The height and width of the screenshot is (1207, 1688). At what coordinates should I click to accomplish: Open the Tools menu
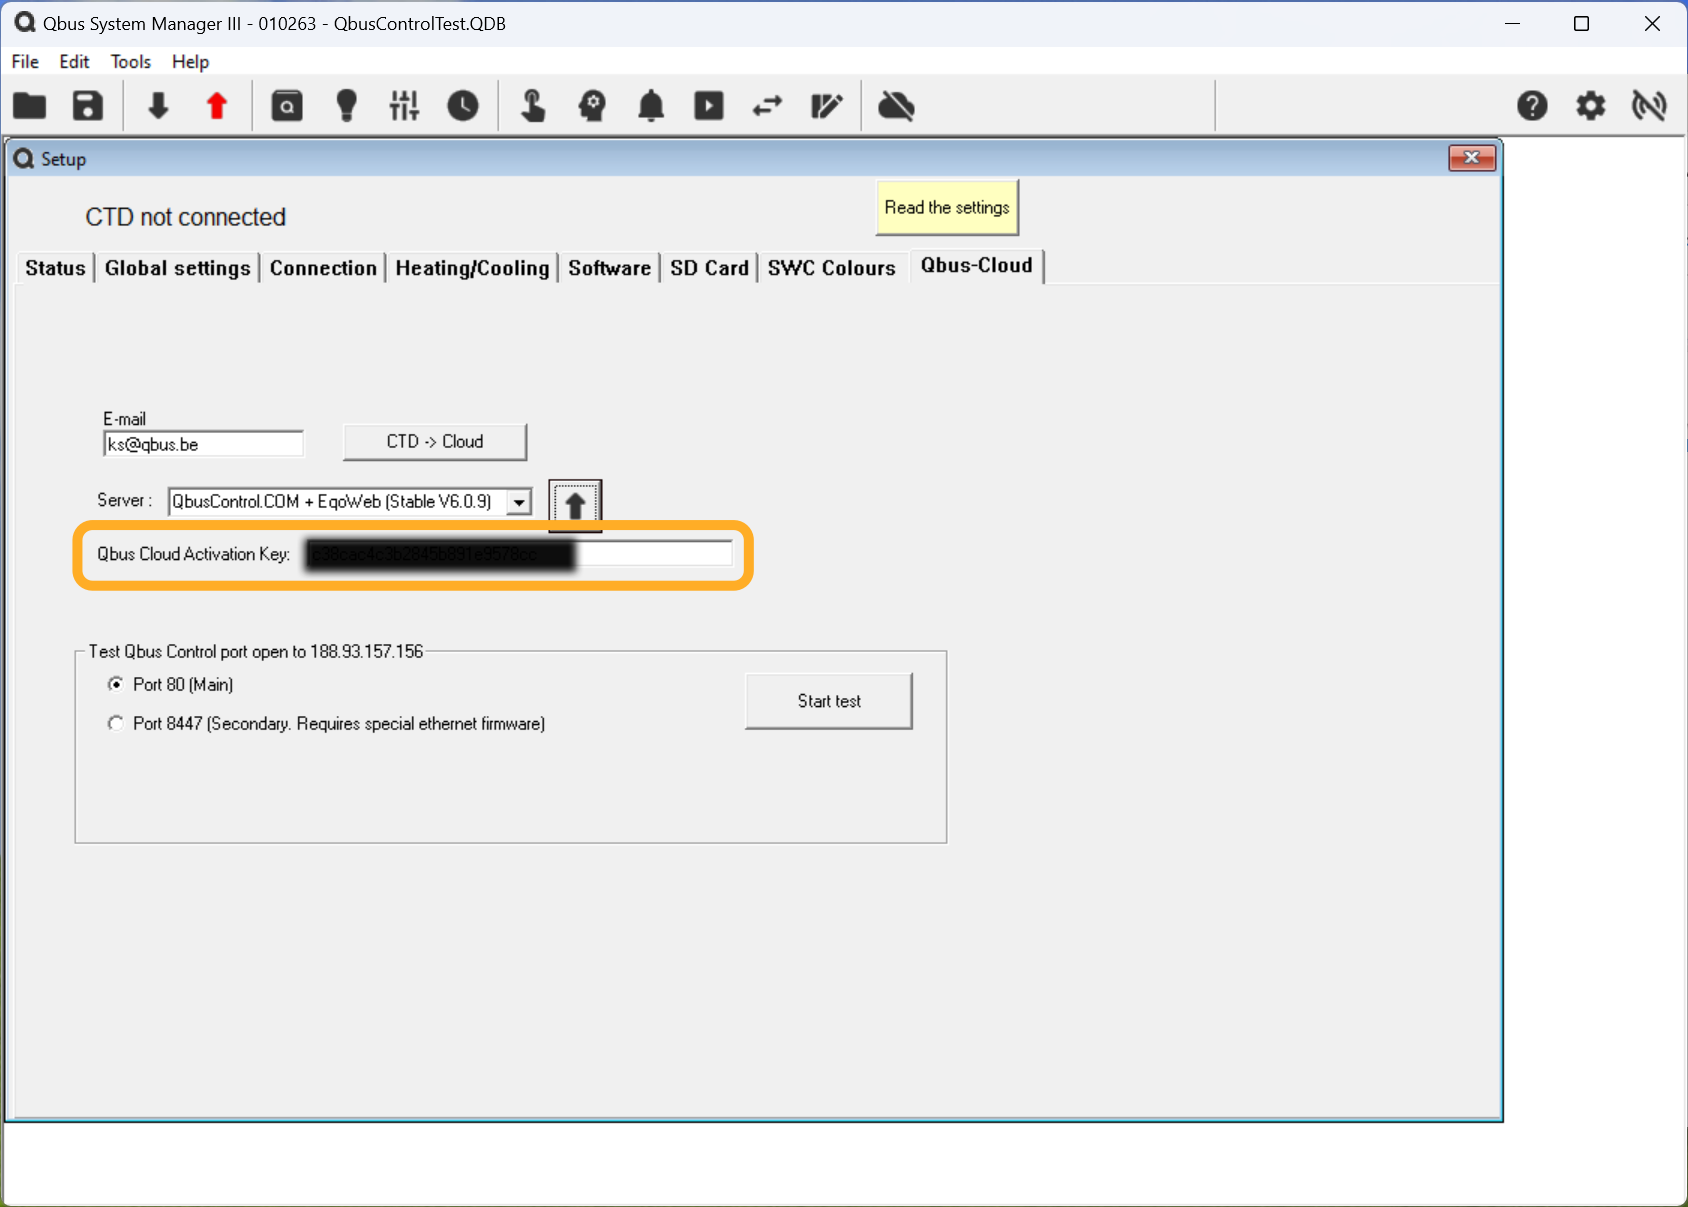[x=131, y=62]
